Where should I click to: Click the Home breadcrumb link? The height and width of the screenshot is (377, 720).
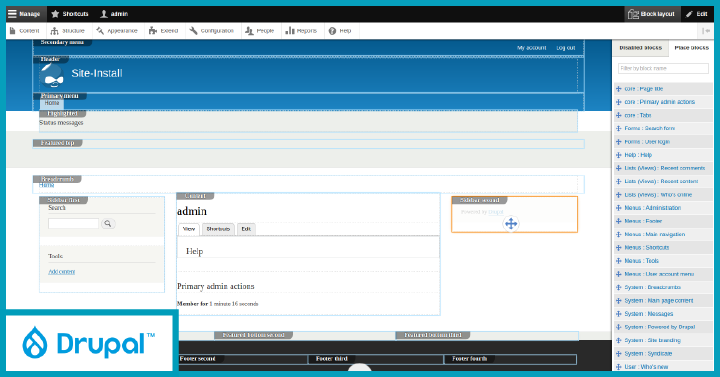click(x=46, y=185)
